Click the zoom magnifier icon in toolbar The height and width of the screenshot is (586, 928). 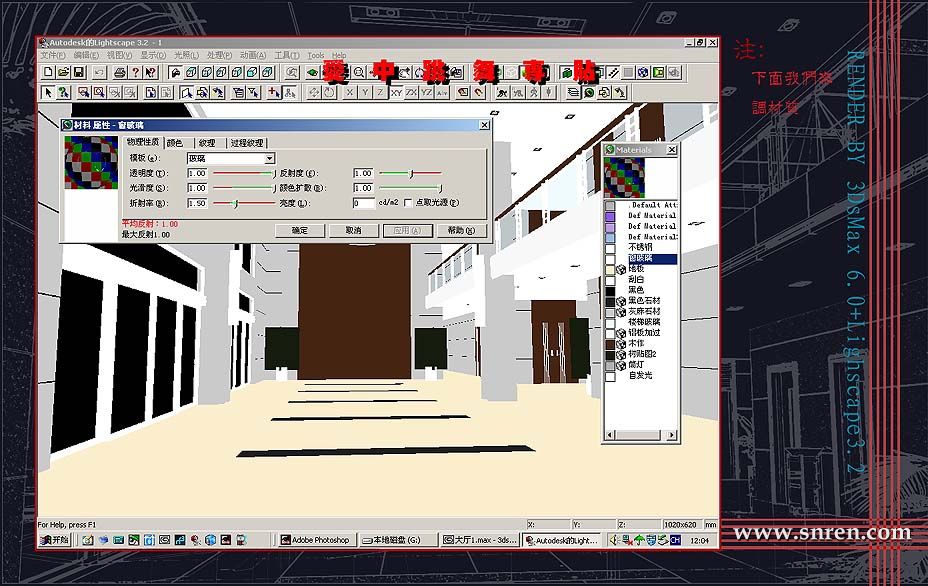(359, 72)
